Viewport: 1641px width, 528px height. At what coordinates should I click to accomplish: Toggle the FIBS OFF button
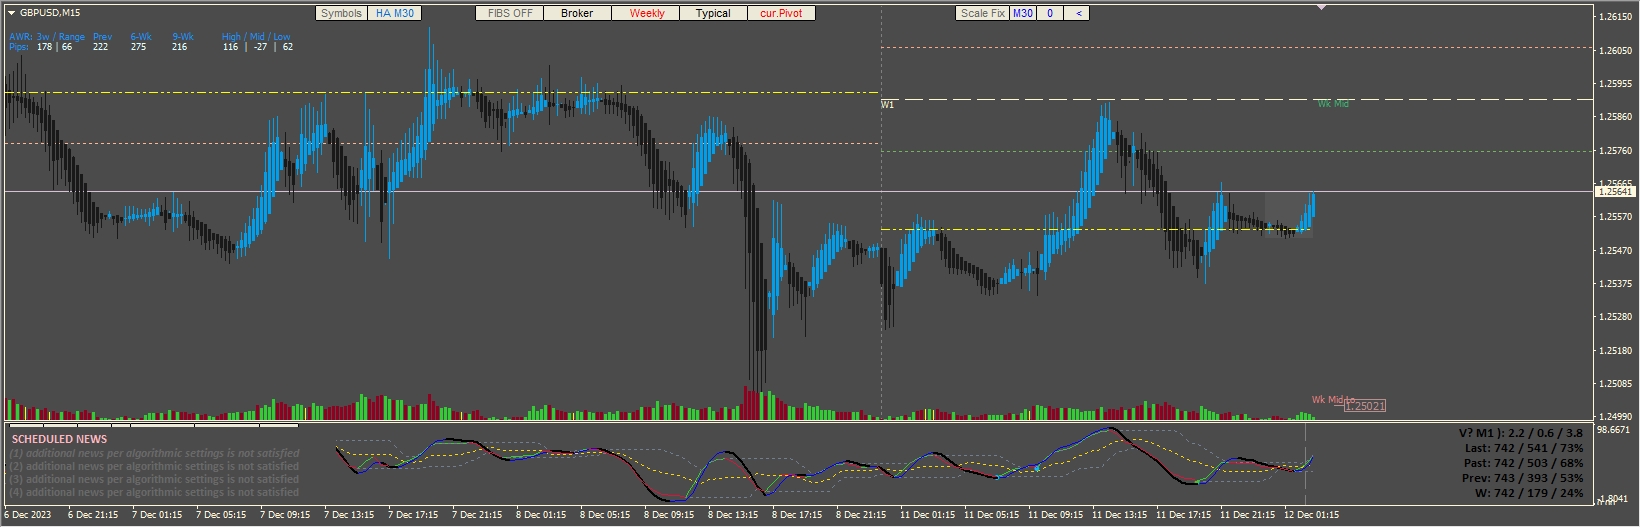(510, 13)
